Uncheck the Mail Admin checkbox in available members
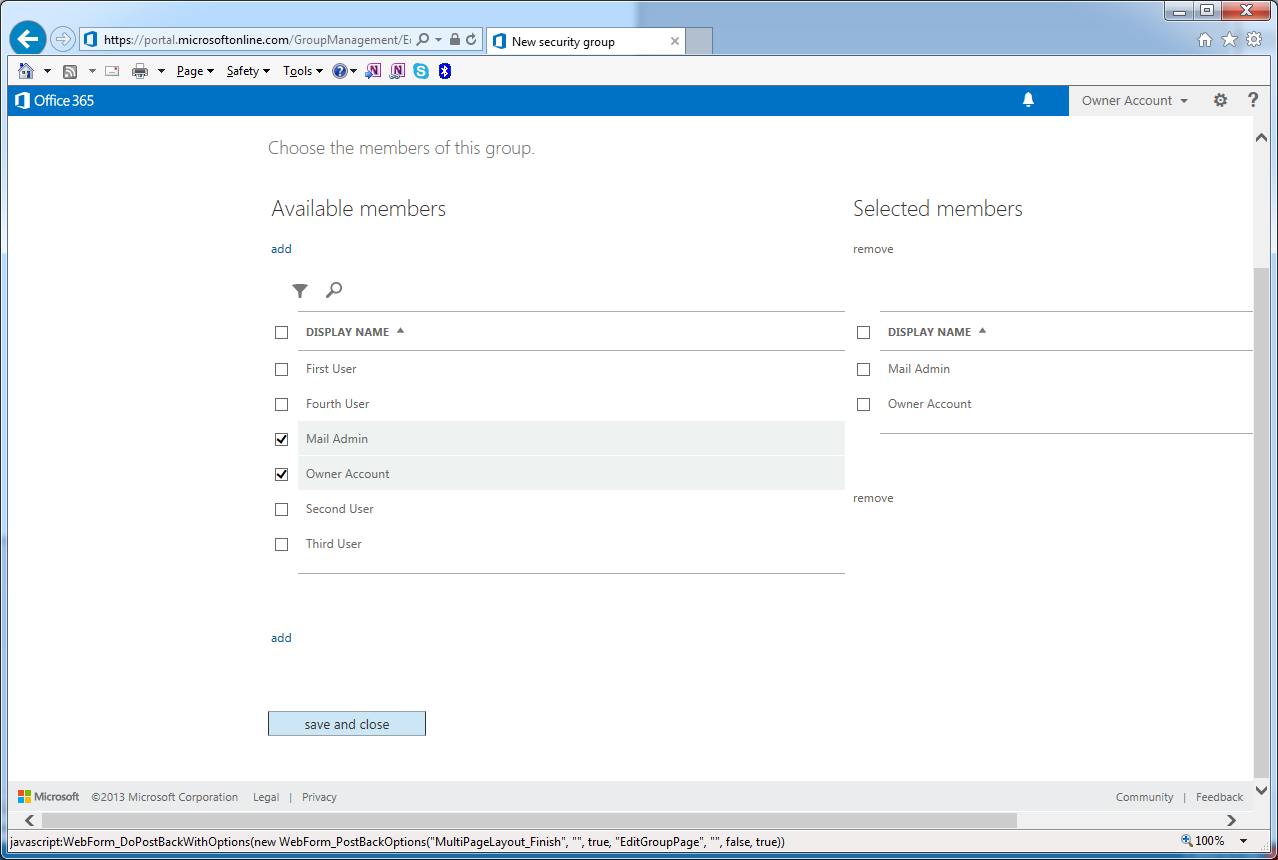The image size is (1278, 860). 281,439
